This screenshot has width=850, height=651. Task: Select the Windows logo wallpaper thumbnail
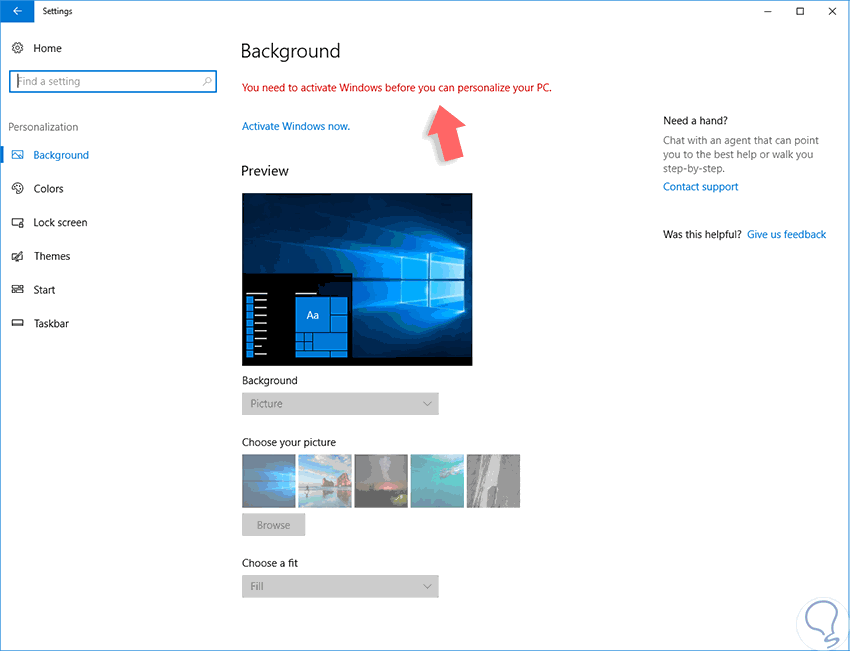click(269, 481)
